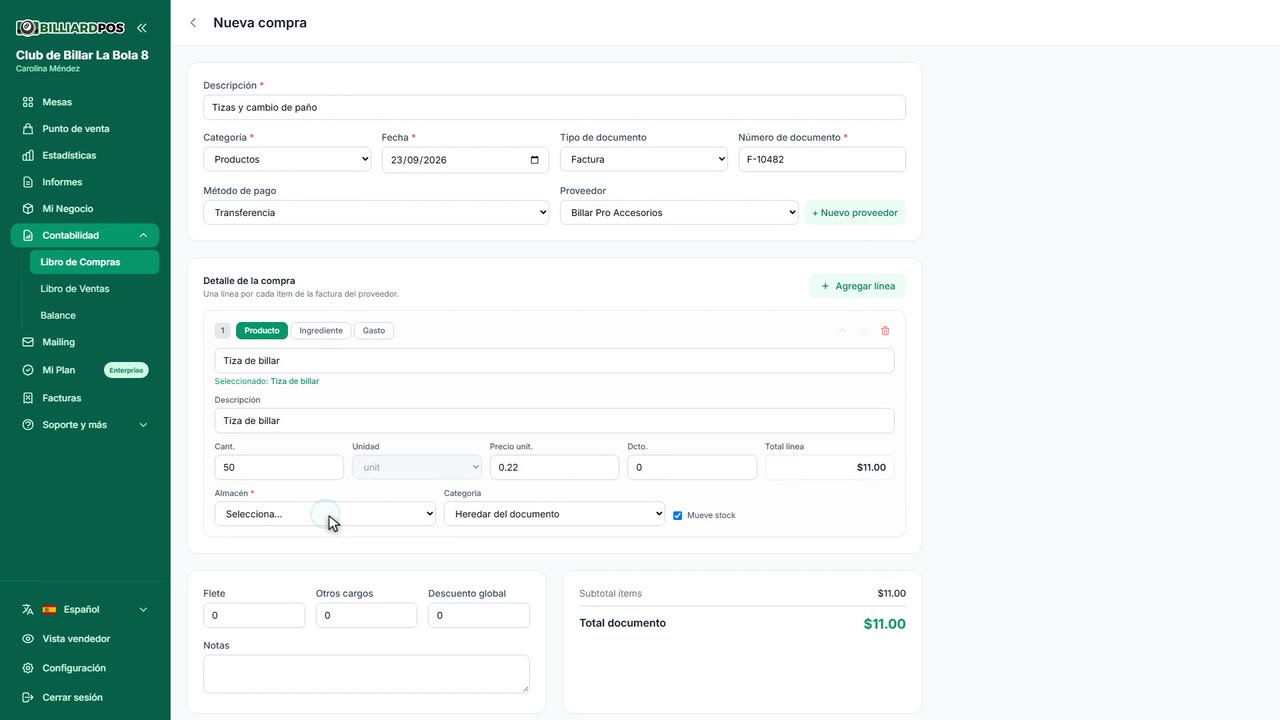Click the Precio unit. field
The width and height of the screenshot is (1280, 720).
tap(554, 467)
